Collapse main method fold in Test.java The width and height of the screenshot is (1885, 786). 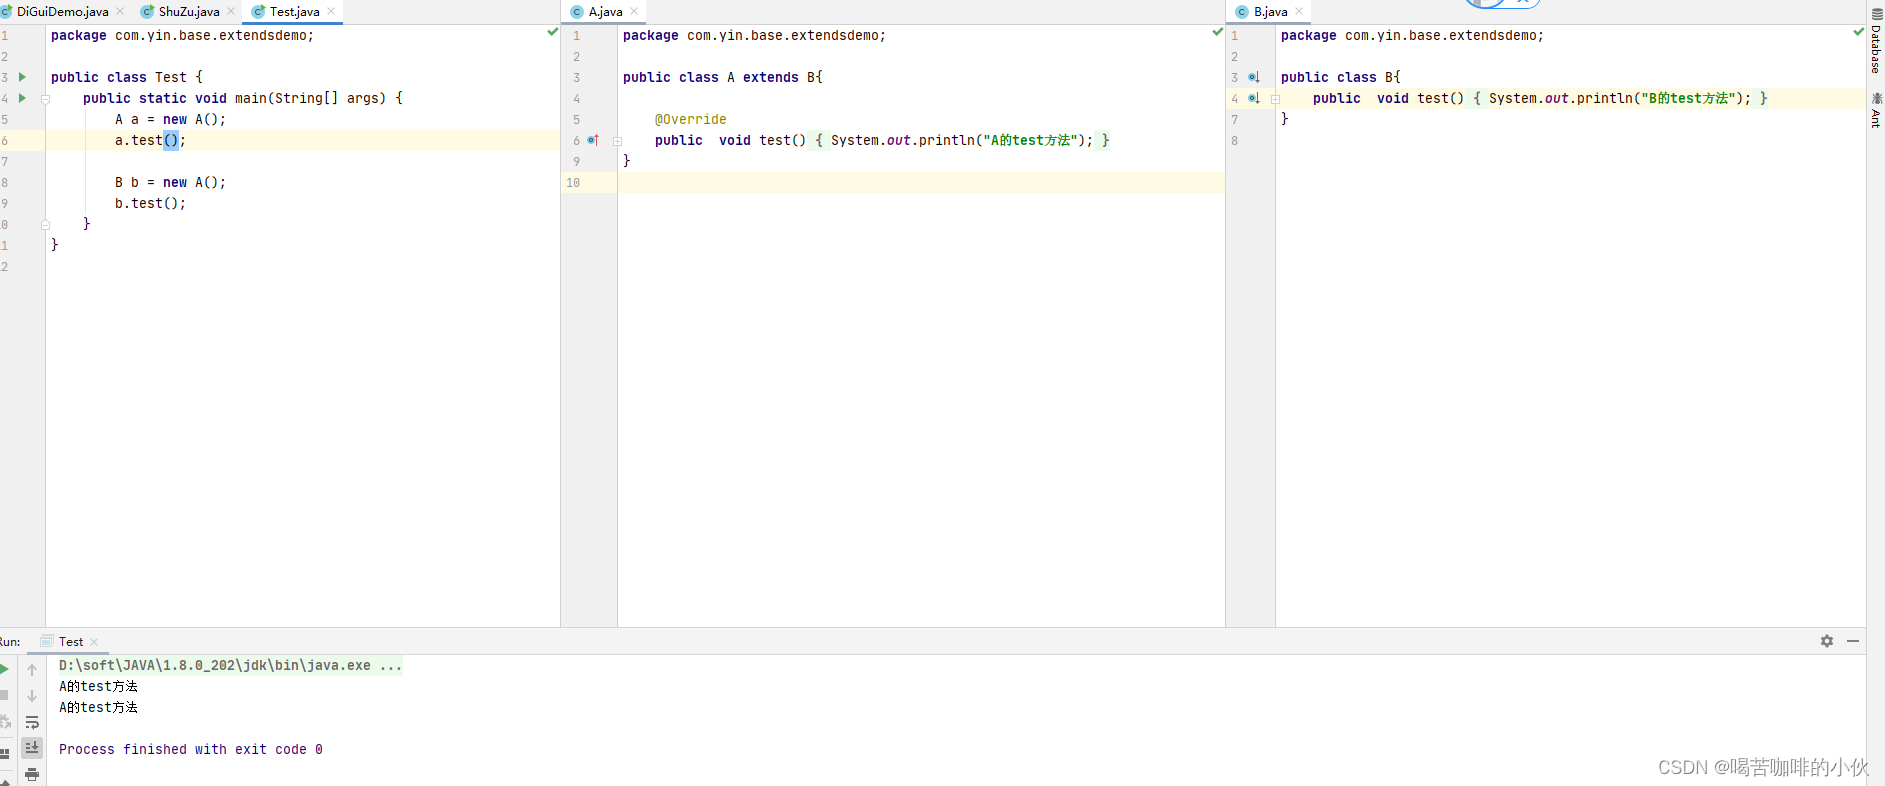pyautogui.click(x=45, y=99)
